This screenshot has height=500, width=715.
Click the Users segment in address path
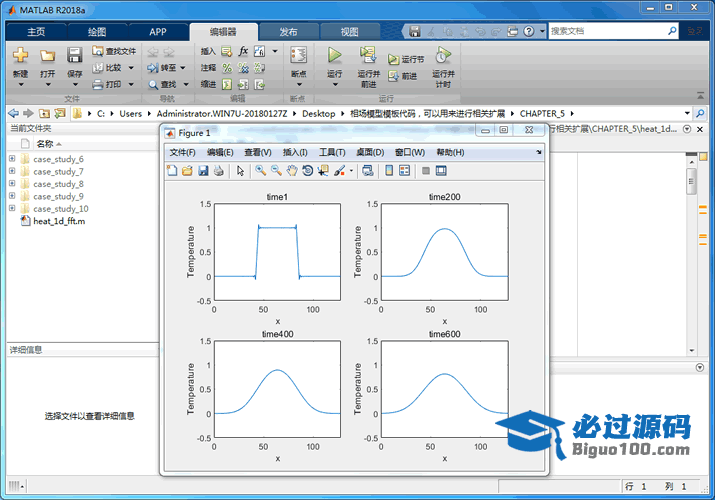[130, 113]
